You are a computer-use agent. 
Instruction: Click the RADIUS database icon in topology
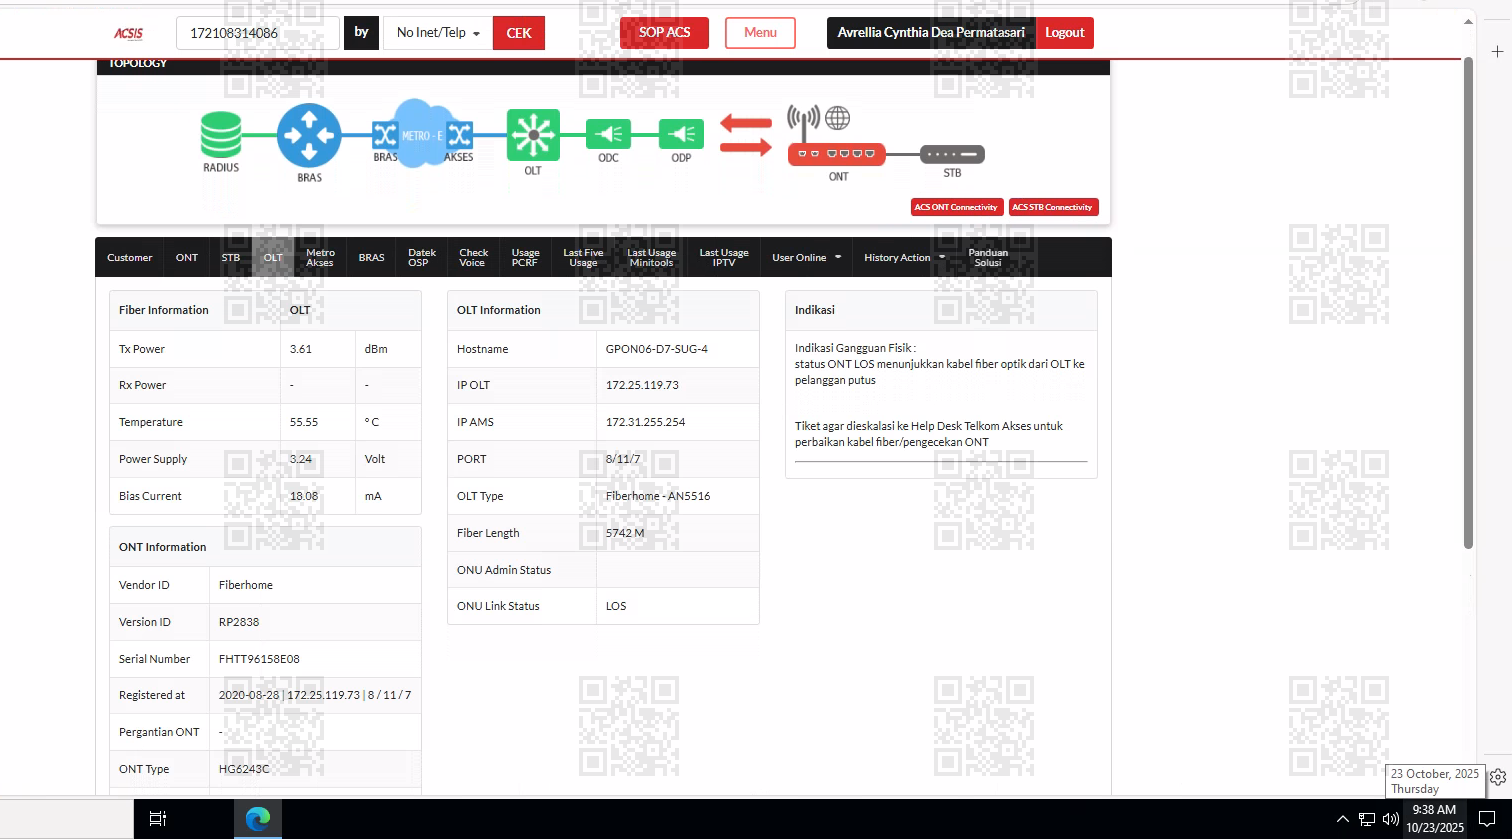pyautogui.click(x=221, y=135)
